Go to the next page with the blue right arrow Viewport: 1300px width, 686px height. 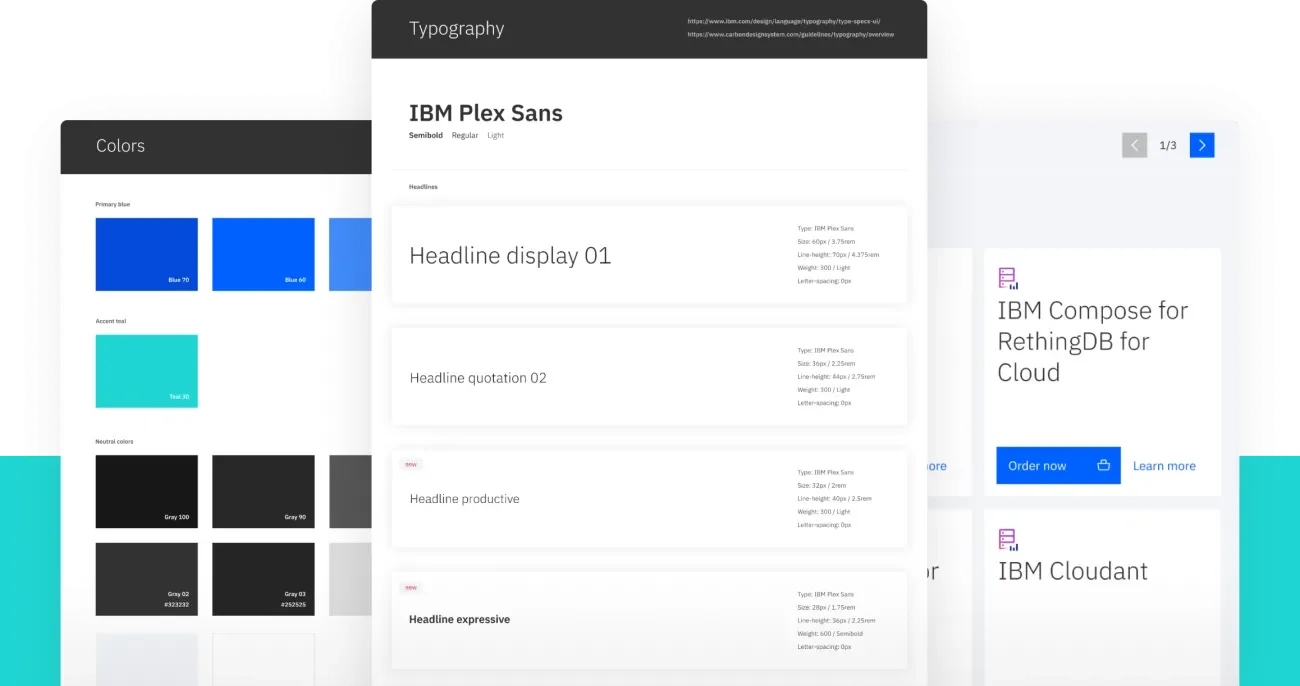pyautogui.click(x=1202, y=145)
